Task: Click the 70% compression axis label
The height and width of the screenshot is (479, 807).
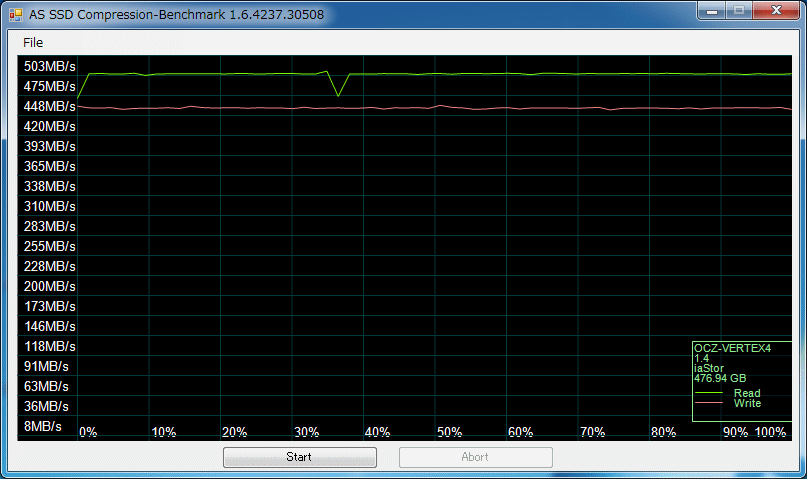Action: (x=592, y=432)
